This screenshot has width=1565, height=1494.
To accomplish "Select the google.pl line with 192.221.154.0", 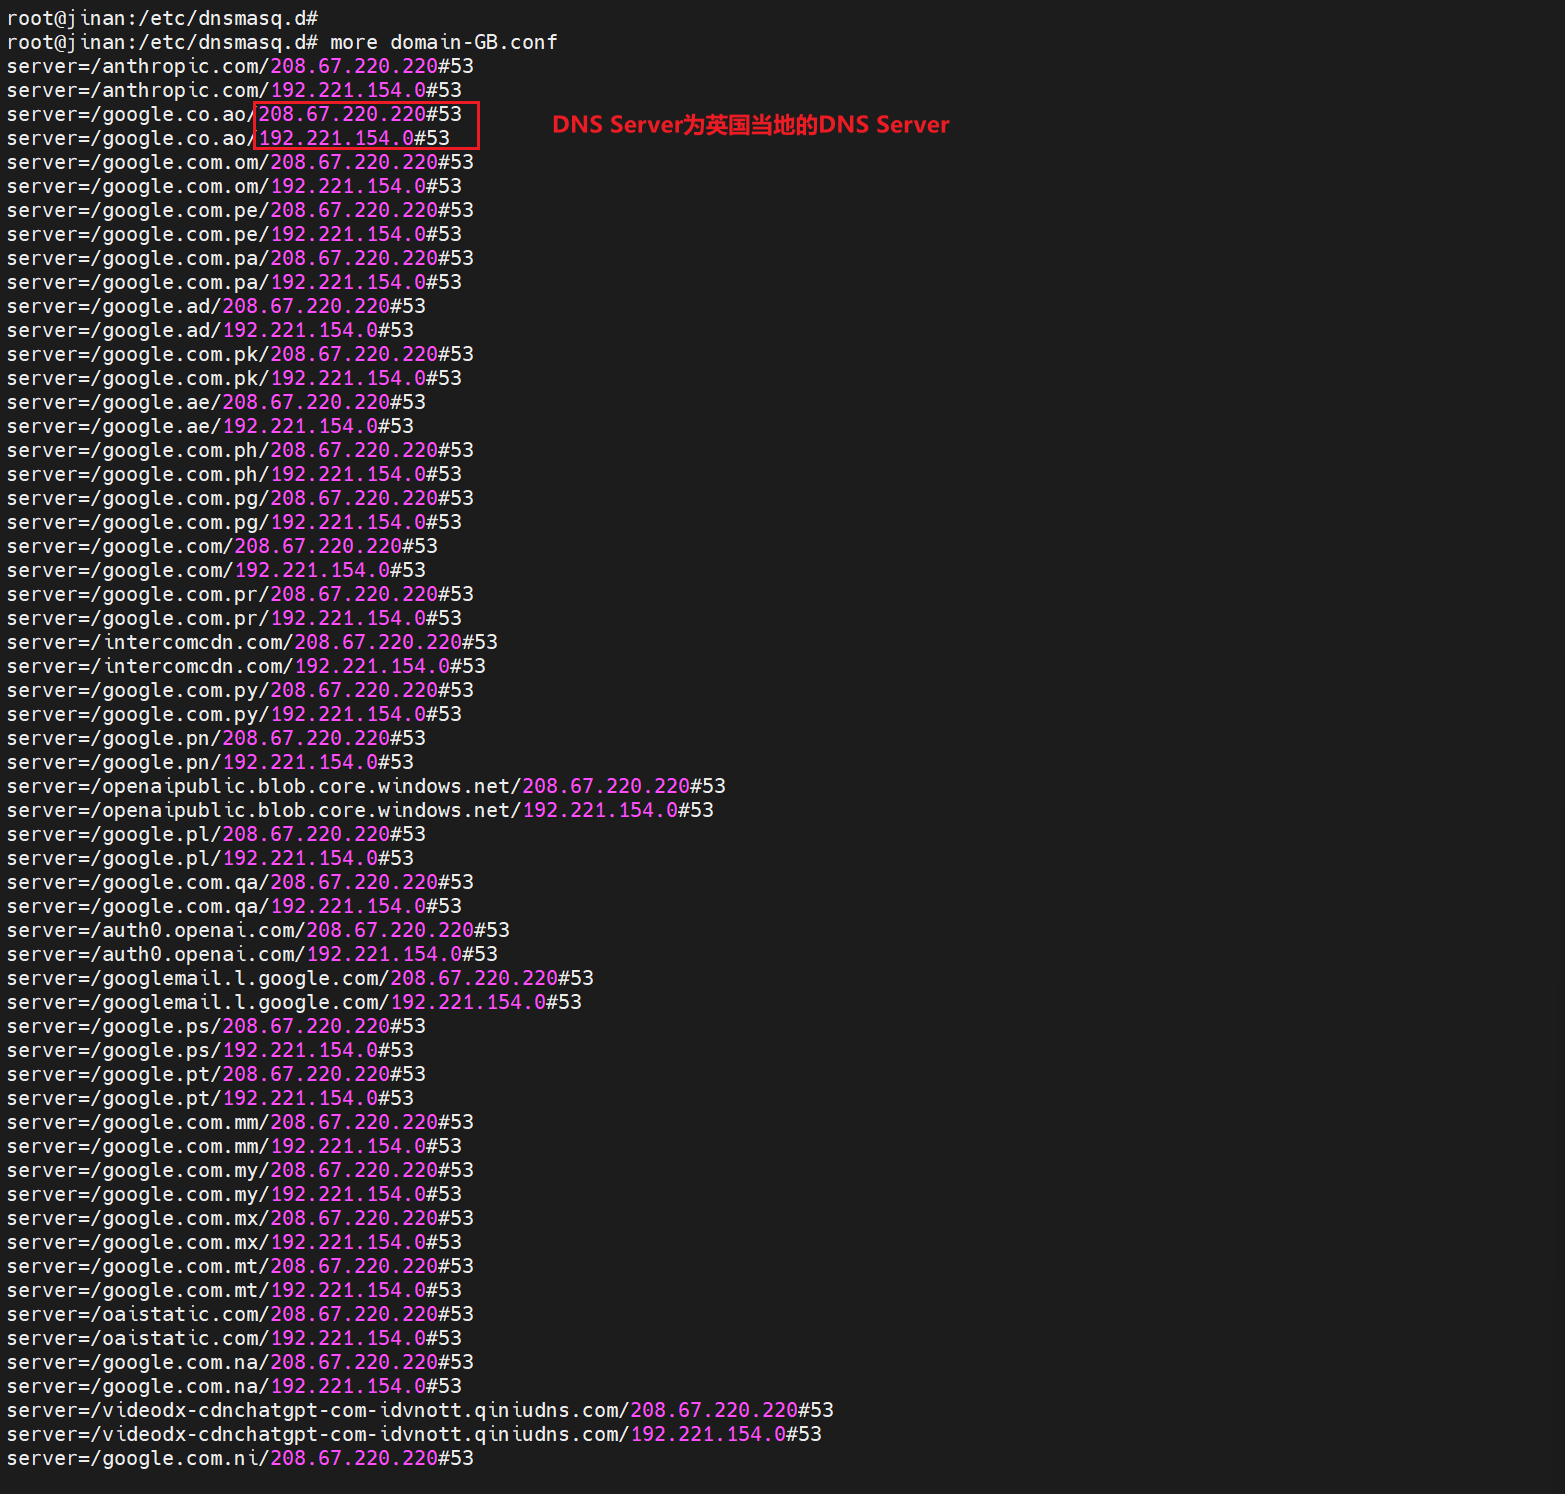I will [x=210, y=858].
